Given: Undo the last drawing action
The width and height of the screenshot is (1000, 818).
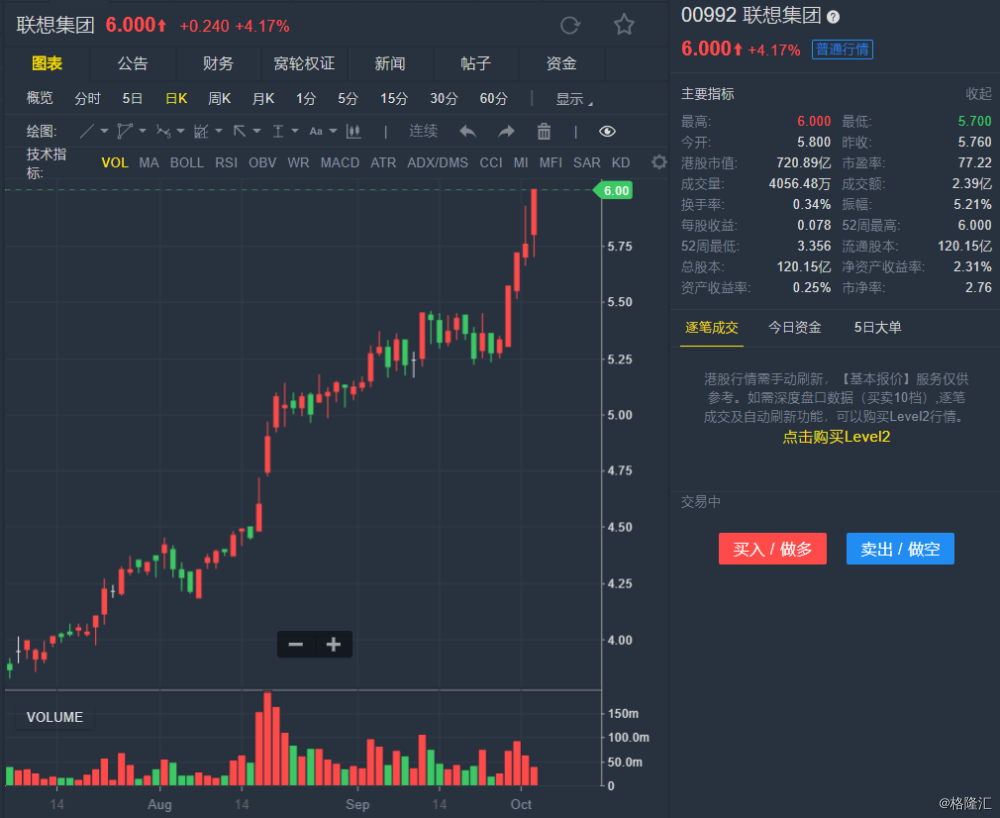Looking at the screenshot, I should pos(467,131).
